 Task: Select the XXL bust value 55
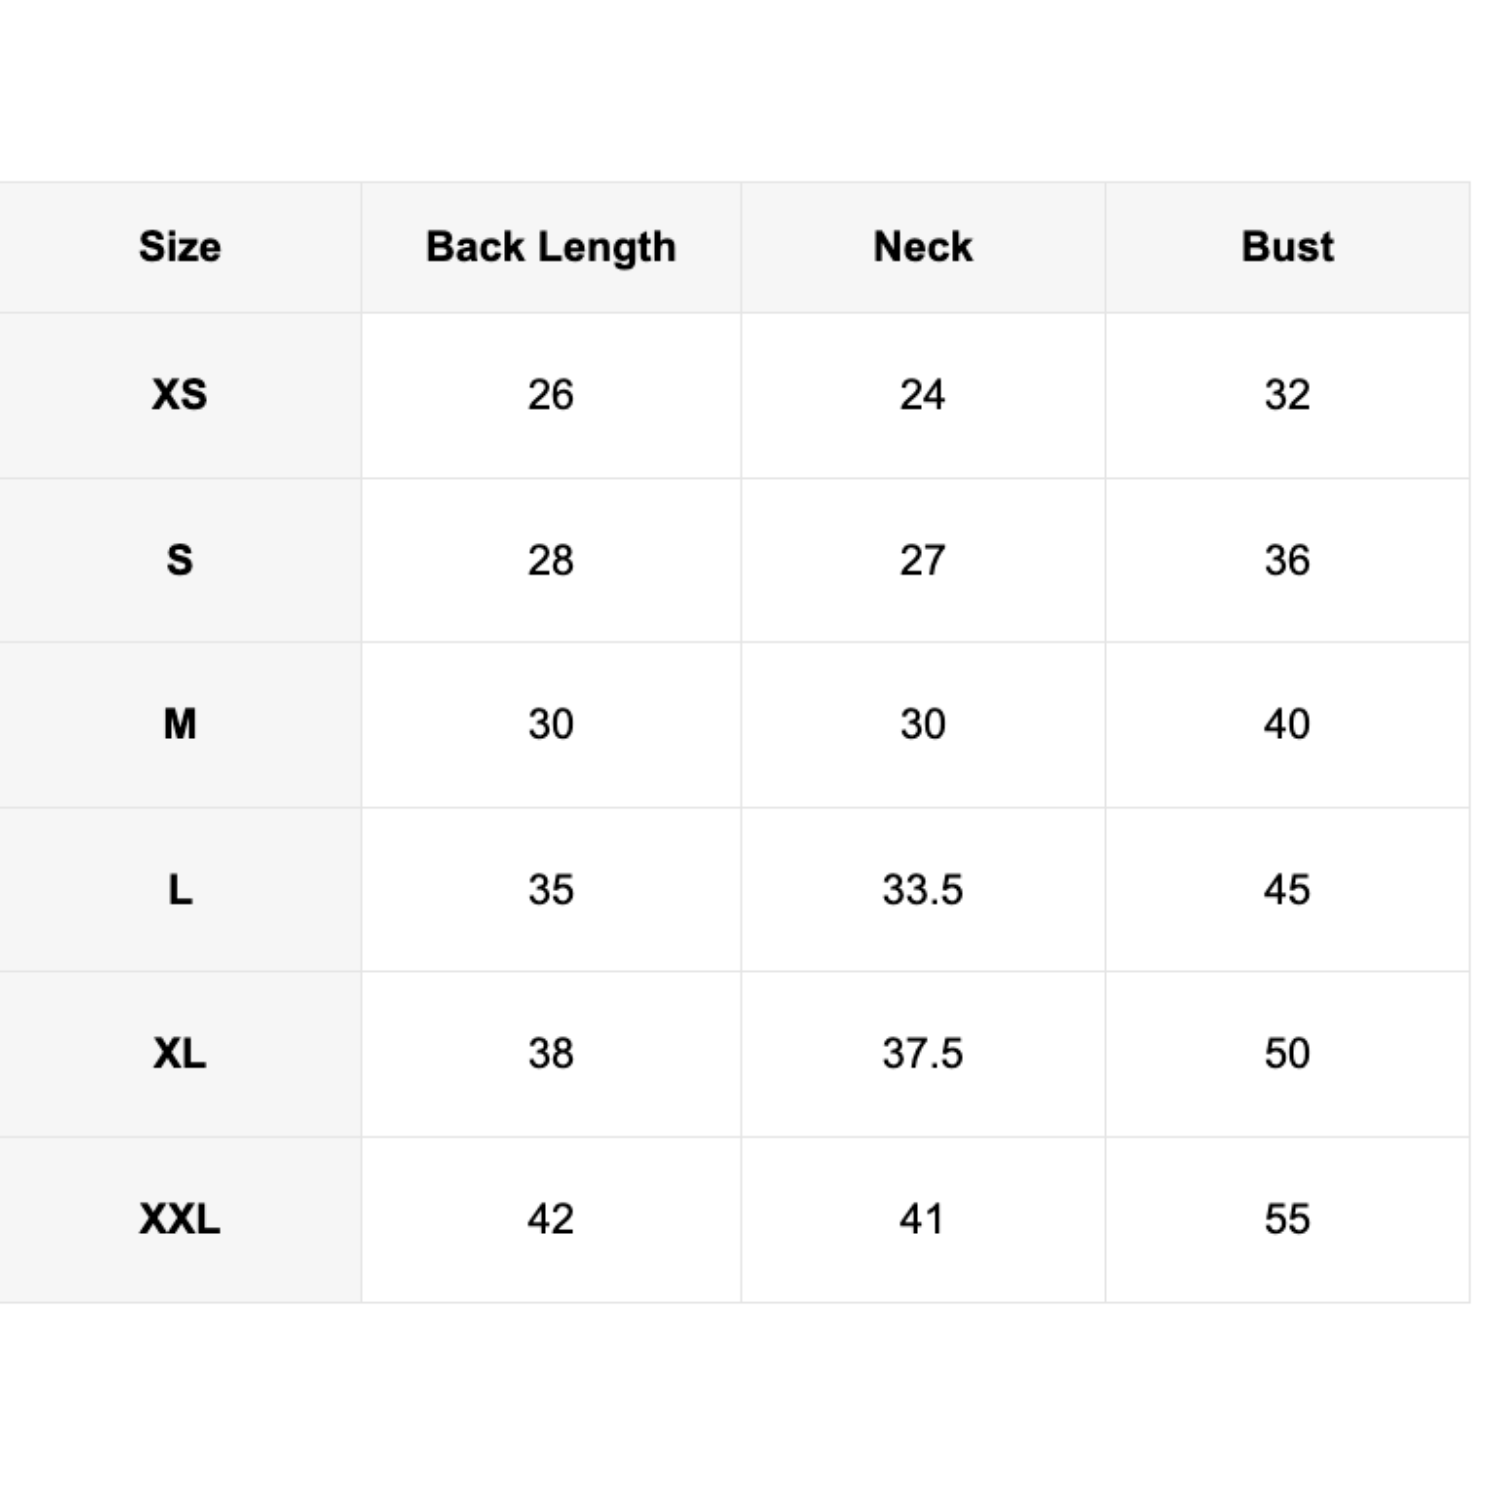(x=1287, y=1219)
